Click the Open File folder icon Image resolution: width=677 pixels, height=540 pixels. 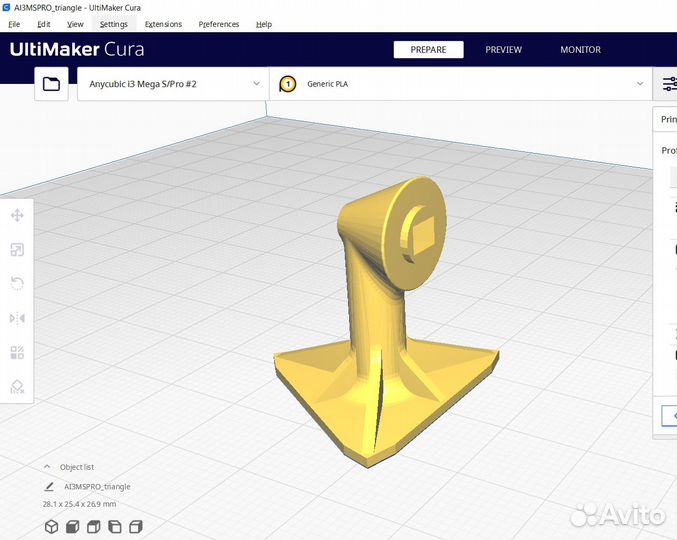(51, 85)
